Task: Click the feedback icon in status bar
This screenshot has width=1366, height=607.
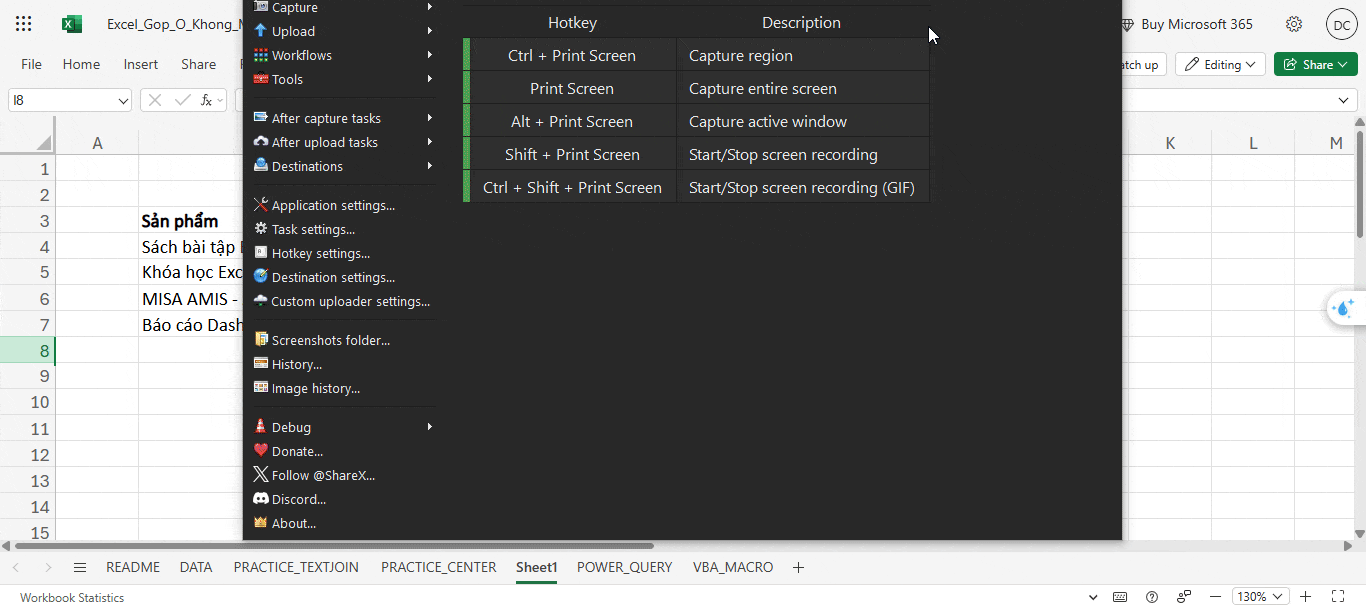Action: pyautogui.click(x=1184, y=597)
